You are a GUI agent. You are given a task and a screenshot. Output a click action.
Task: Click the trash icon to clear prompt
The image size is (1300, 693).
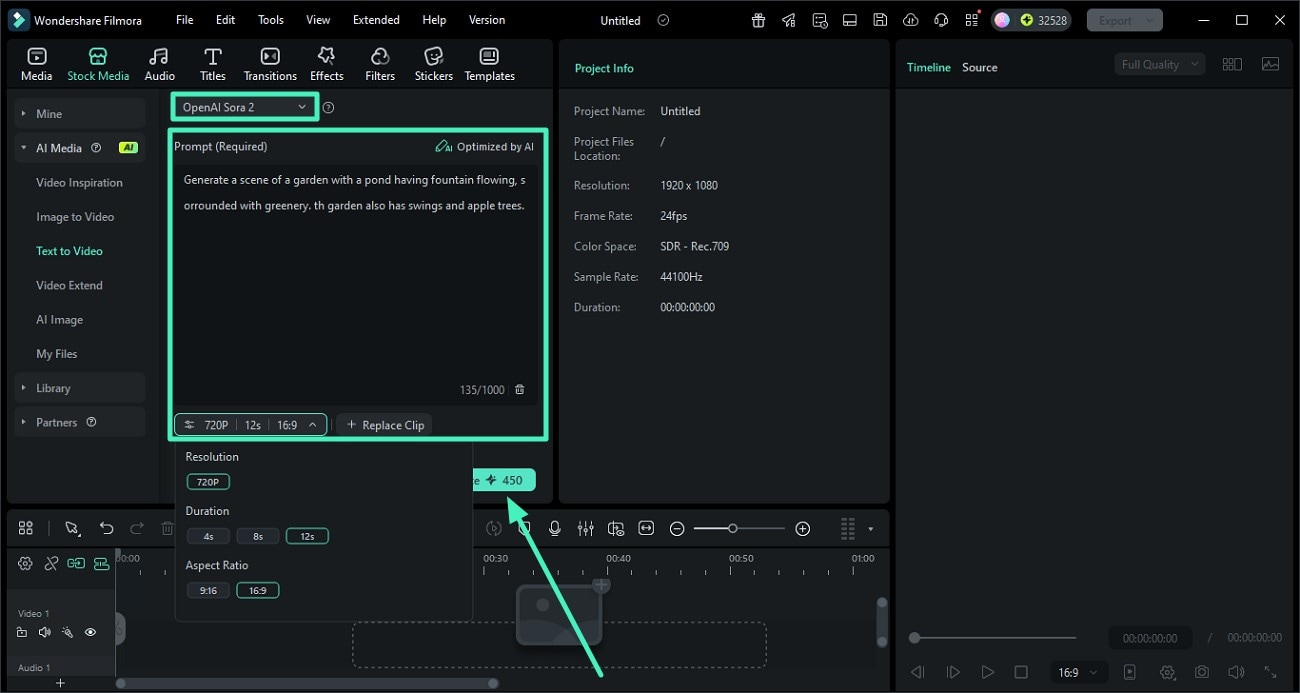(519, 390)
